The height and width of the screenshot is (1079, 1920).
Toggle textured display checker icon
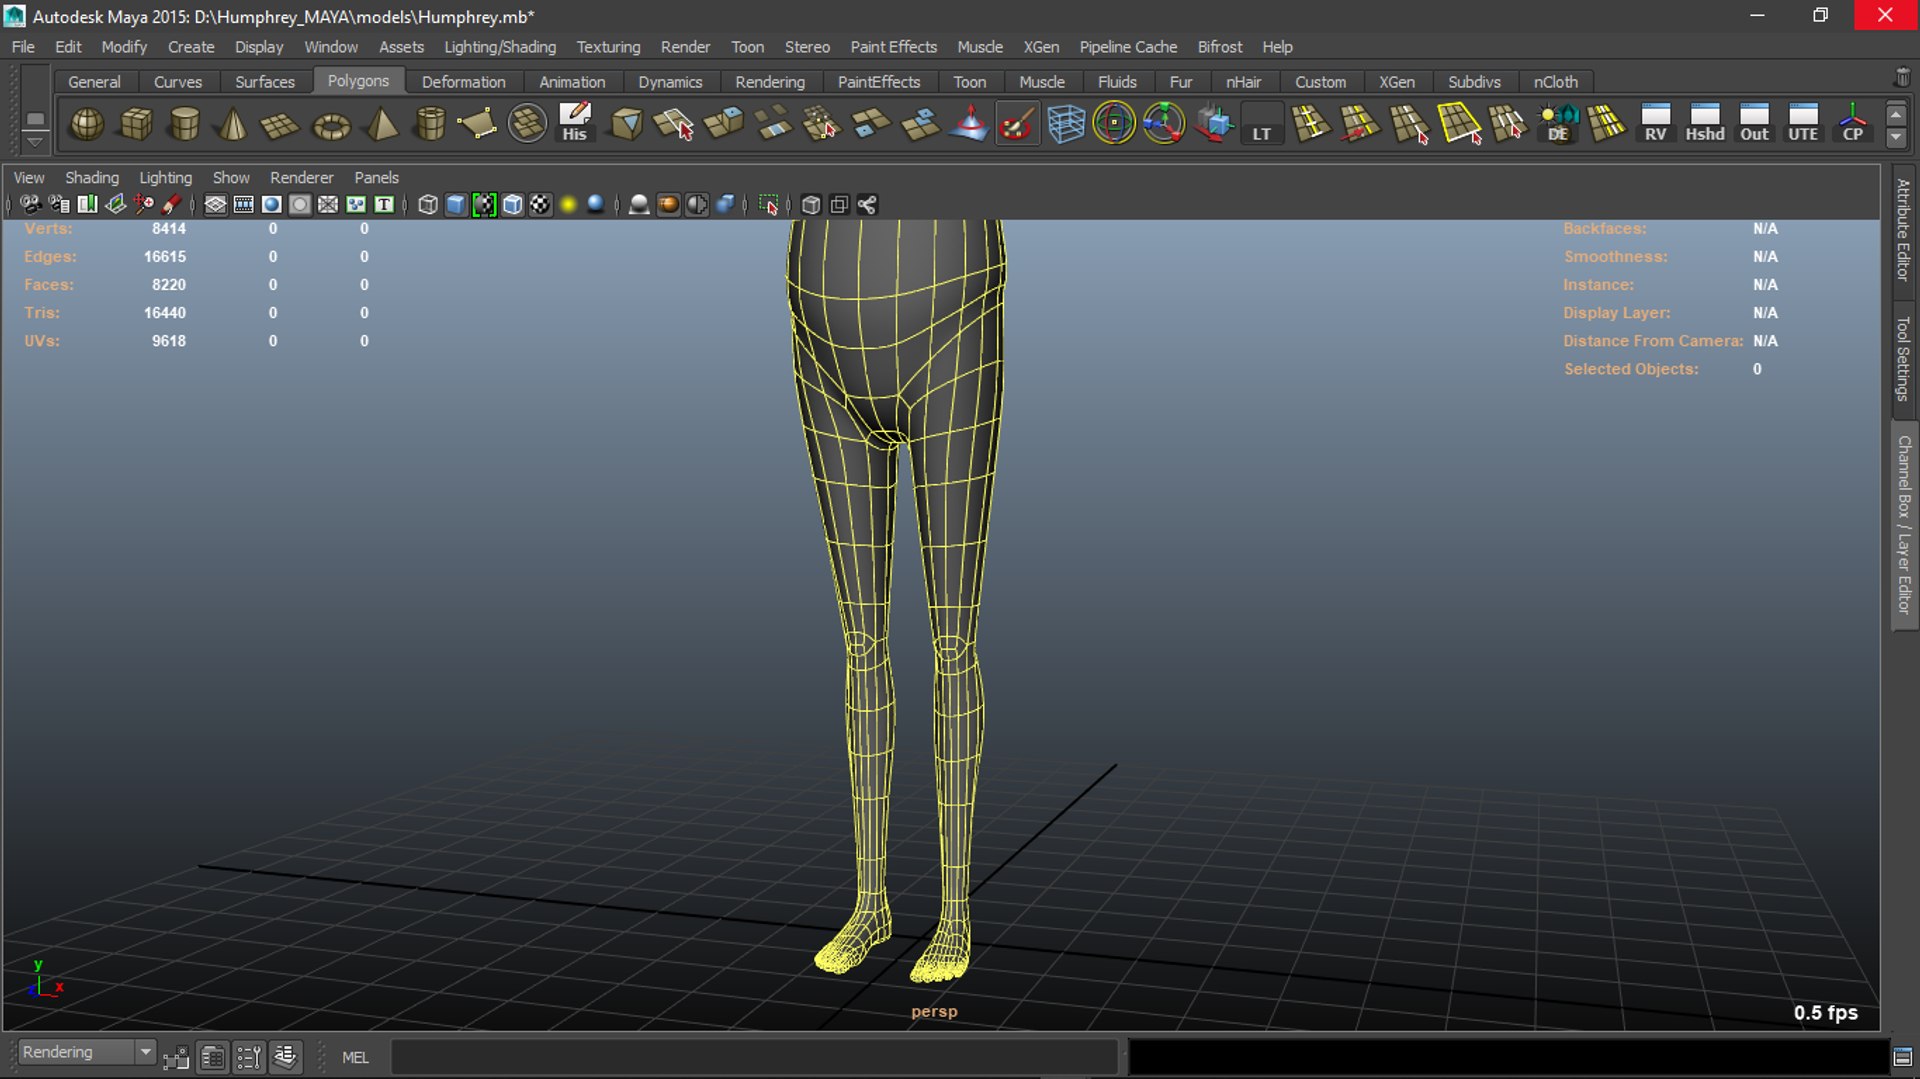tap(540, 205)
